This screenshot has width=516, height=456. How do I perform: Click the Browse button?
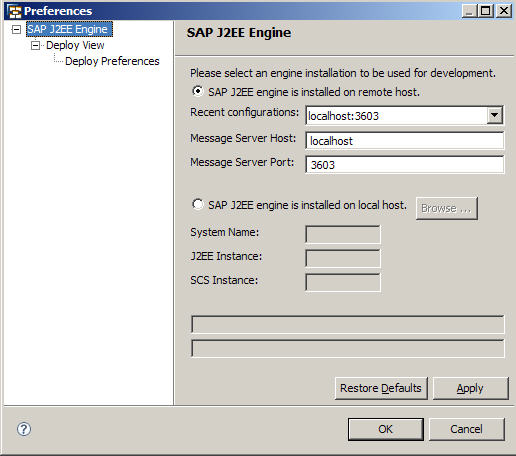(x=447, y=208)
